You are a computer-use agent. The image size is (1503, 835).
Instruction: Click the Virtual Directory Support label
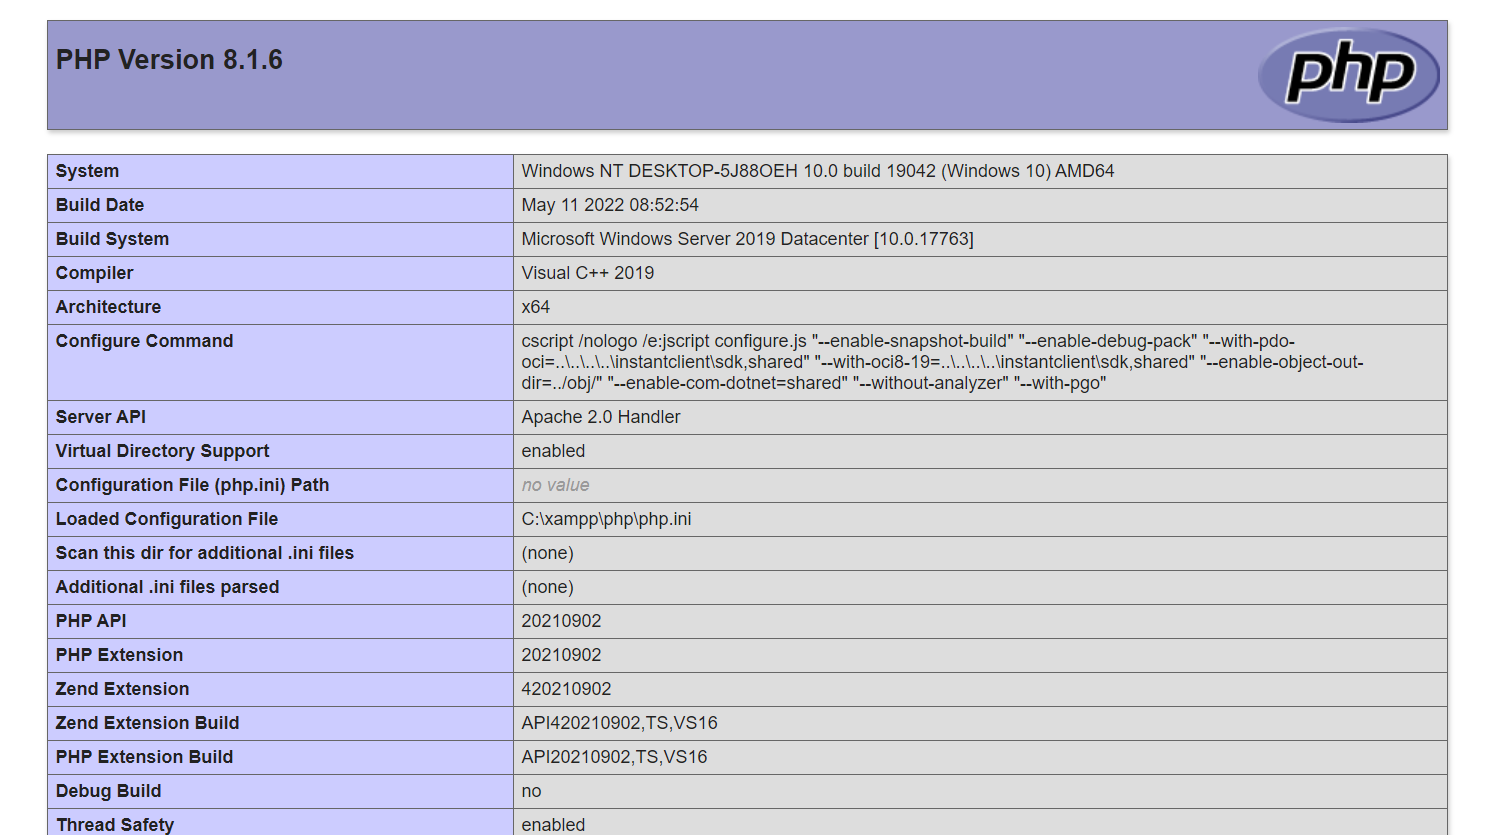click(162, 451)
